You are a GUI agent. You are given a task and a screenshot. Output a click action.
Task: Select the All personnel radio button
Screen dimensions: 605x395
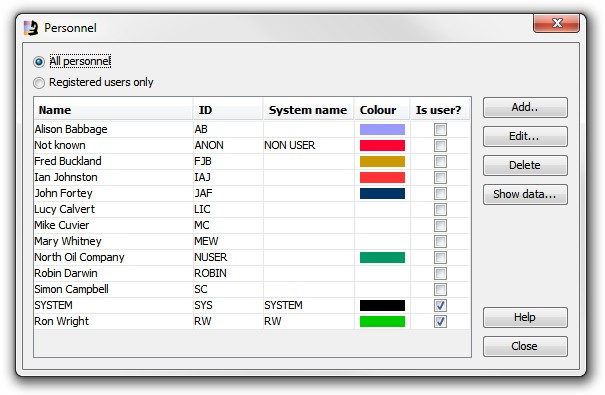39,62
